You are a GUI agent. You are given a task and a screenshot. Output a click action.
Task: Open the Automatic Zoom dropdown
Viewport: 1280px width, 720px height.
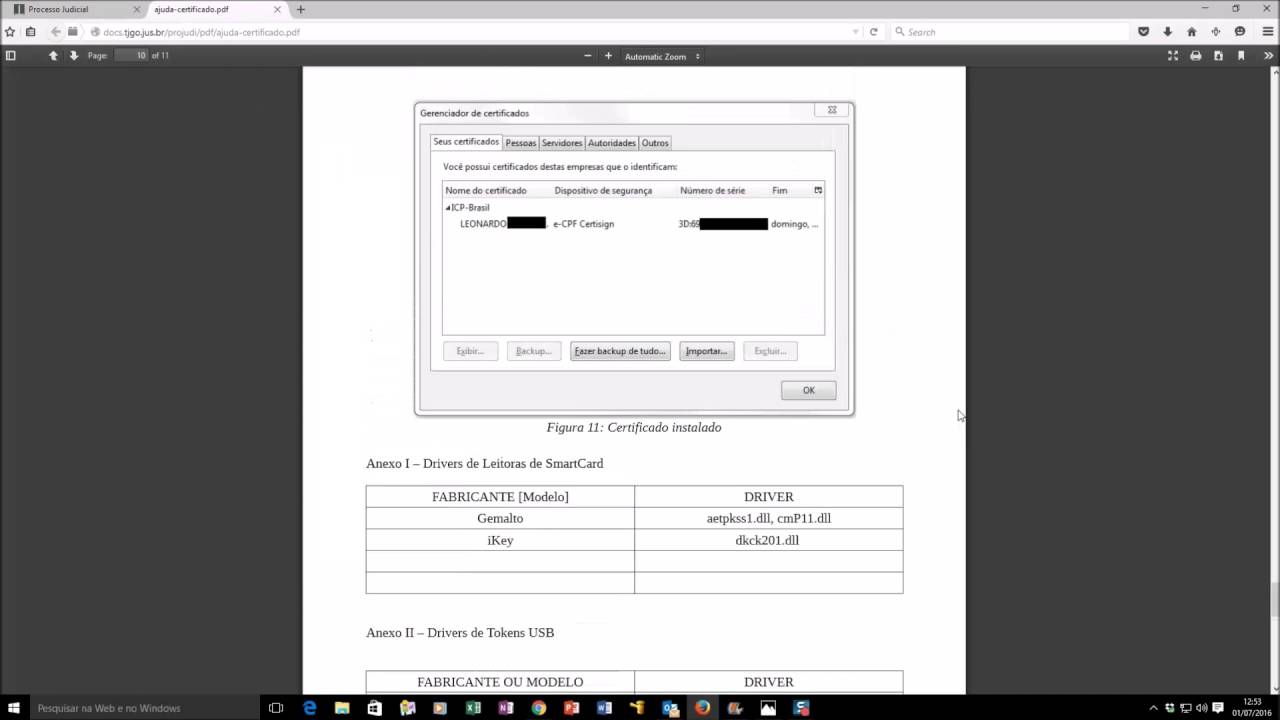(662, 57)
